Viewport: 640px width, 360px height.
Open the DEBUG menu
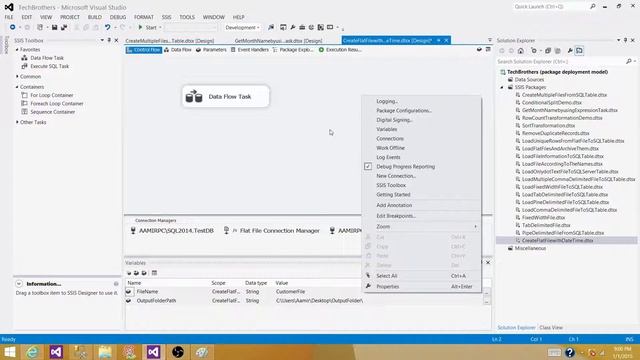pos(118,17)
